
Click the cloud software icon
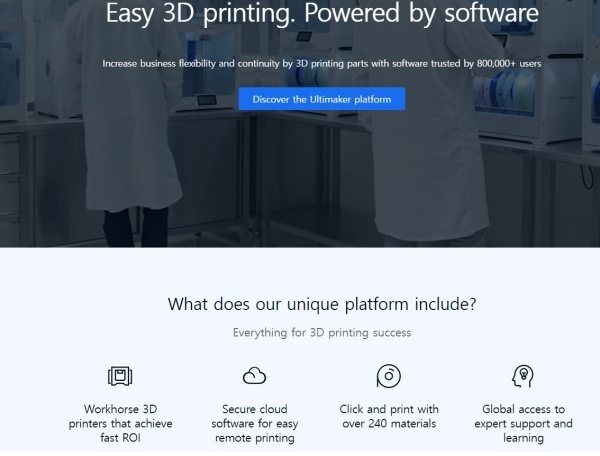coord(254,375)
